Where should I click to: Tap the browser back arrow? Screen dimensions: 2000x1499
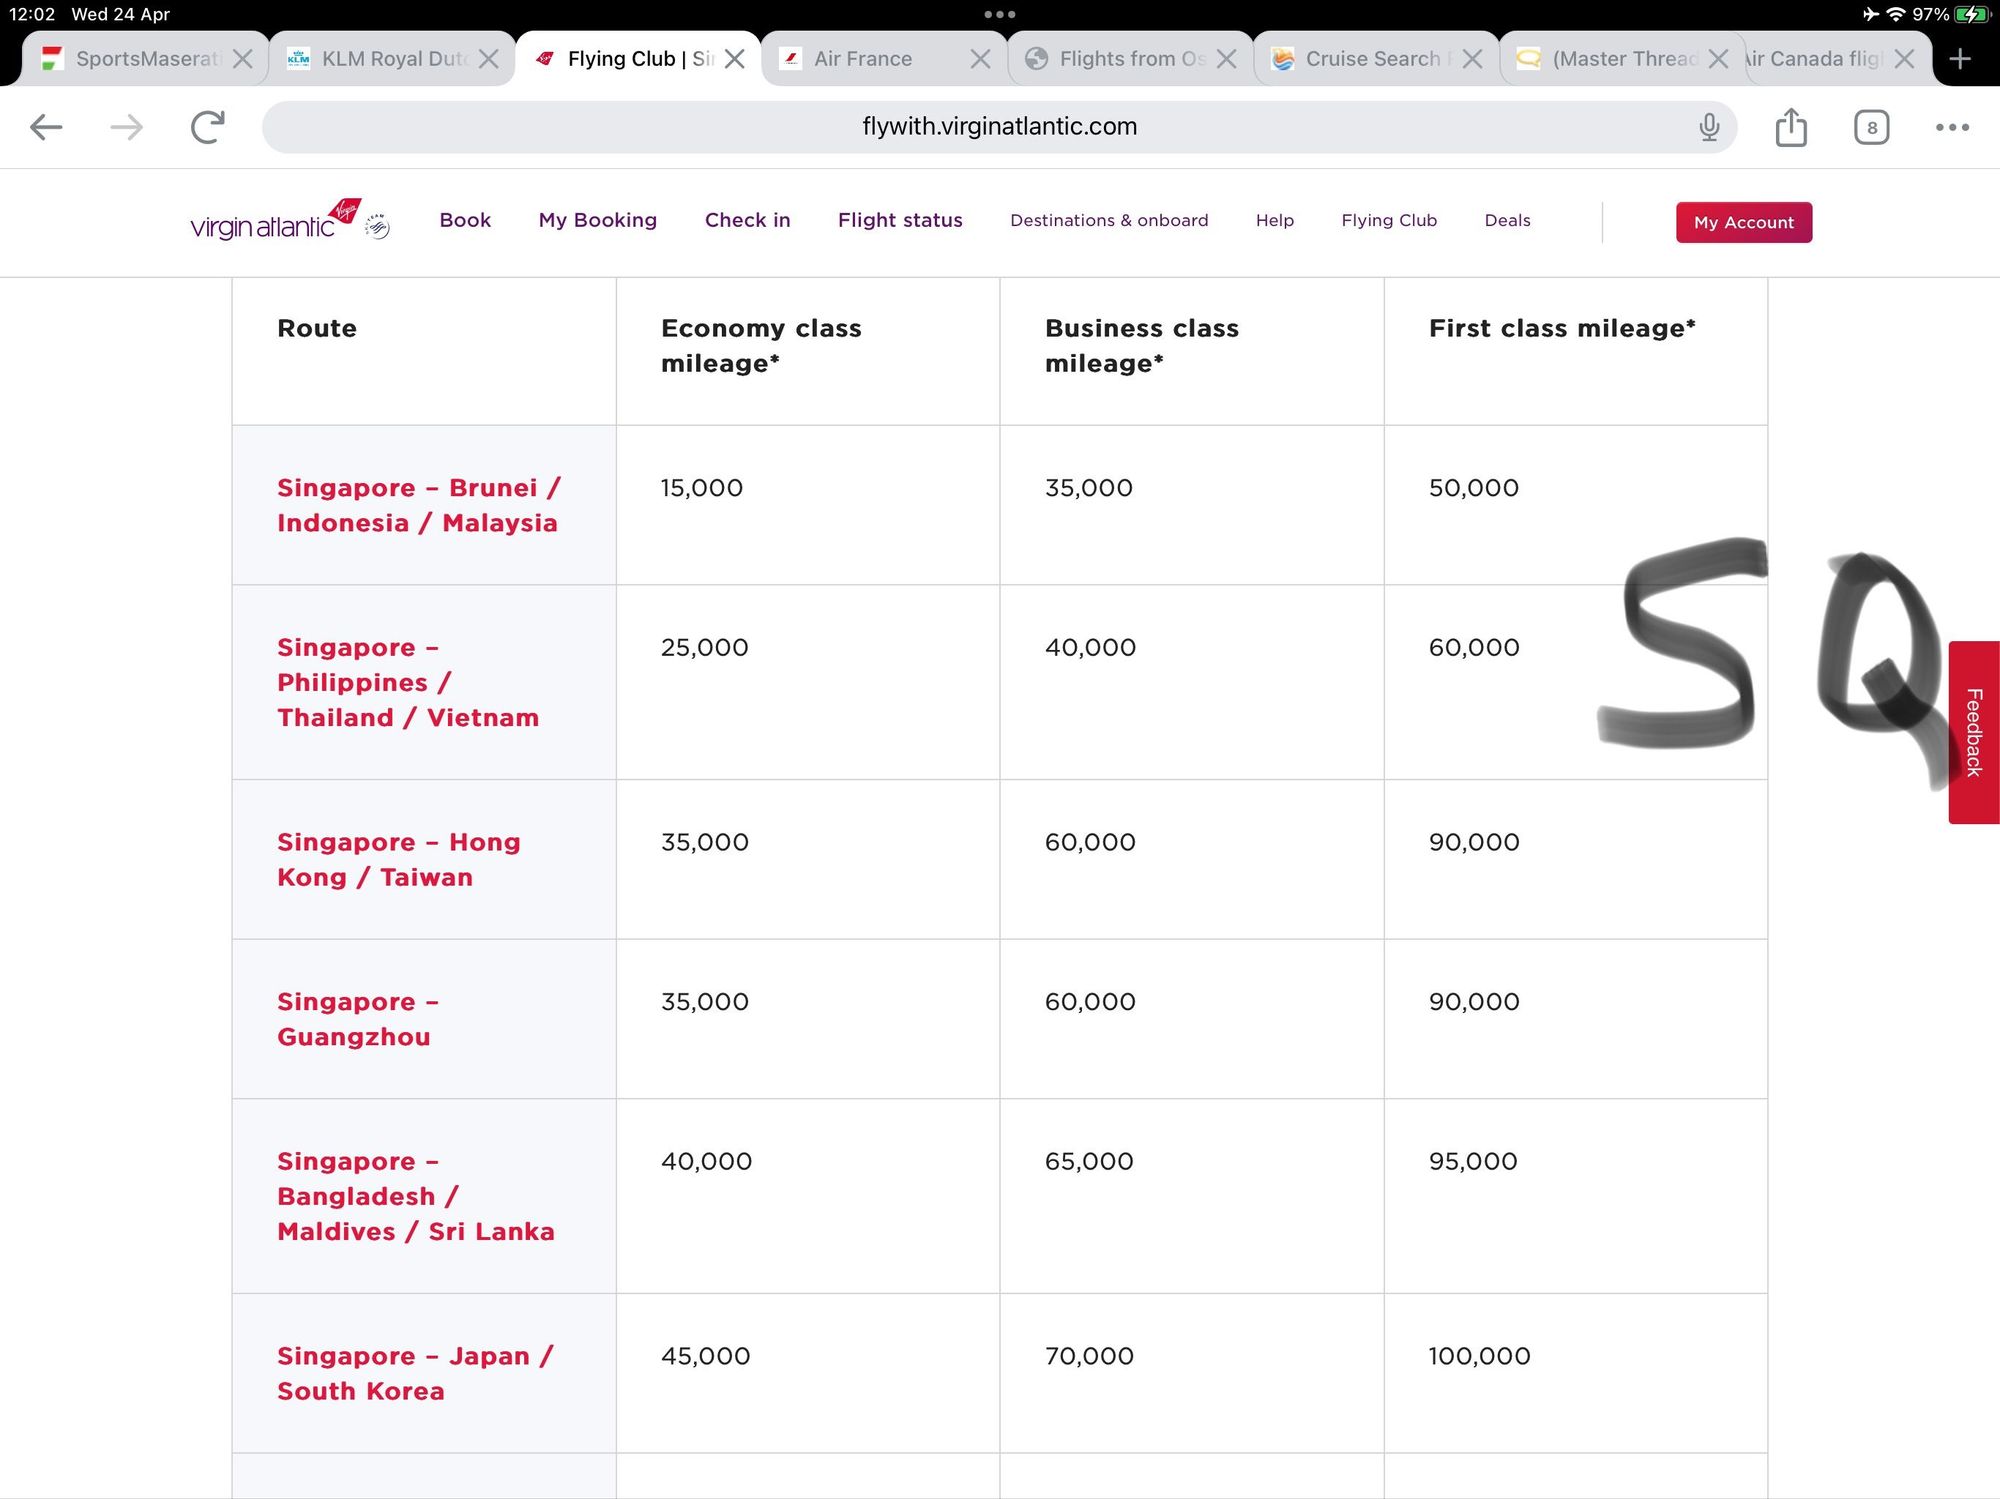coord(46,127)
